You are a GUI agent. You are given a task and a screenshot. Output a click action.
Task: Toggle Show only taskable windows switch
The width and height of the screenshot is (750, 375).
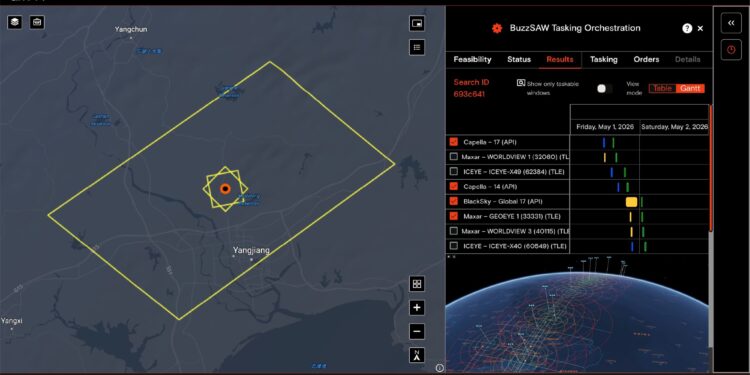pyautogui.click(x=604, y=88)
